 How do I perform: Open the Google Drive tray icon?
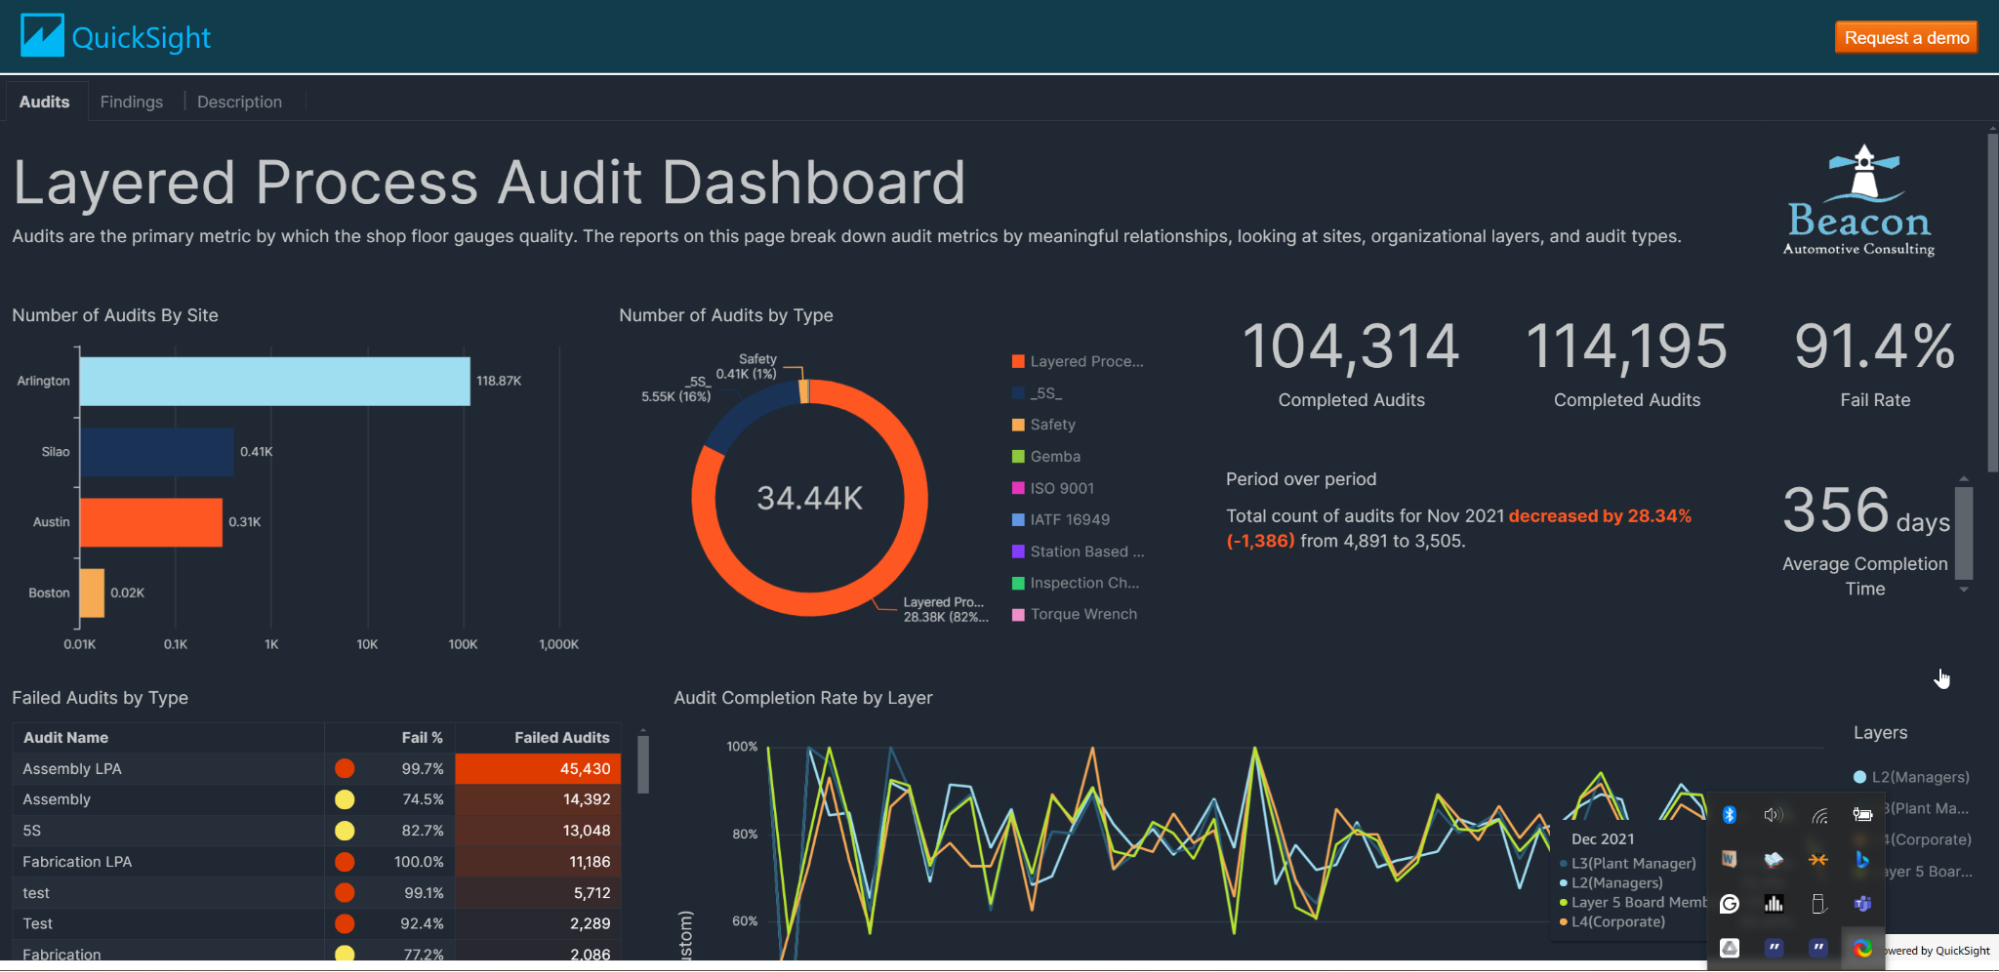(1729, 948)
